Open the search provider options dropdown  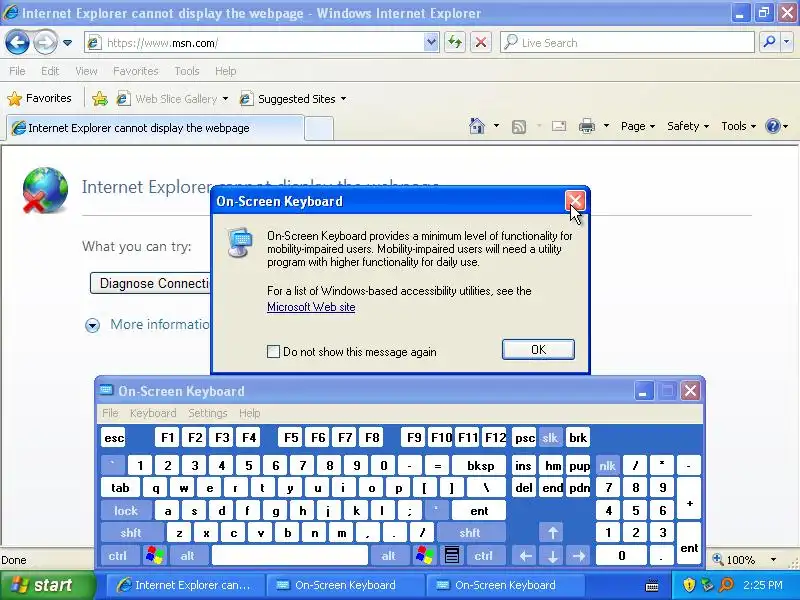[x=787, y=43]
